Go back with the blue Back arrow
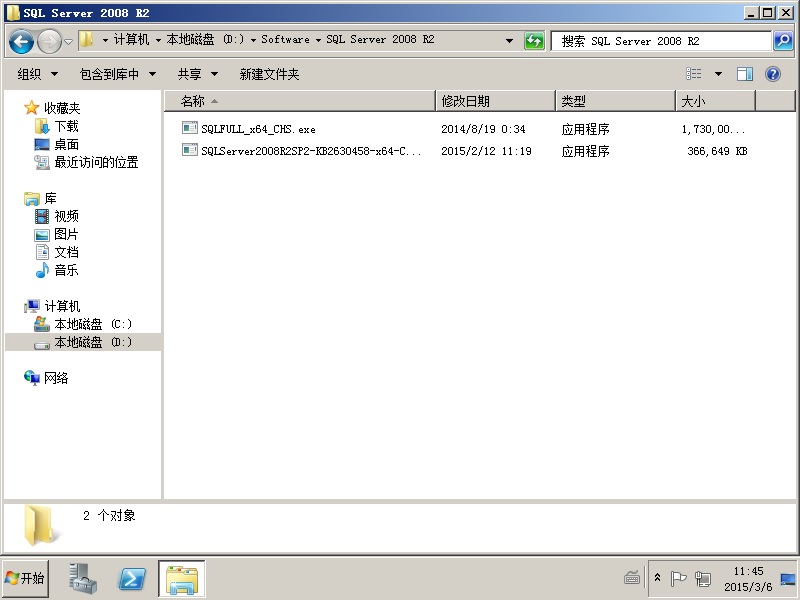 pyautogui.click(x=21, y=41)
